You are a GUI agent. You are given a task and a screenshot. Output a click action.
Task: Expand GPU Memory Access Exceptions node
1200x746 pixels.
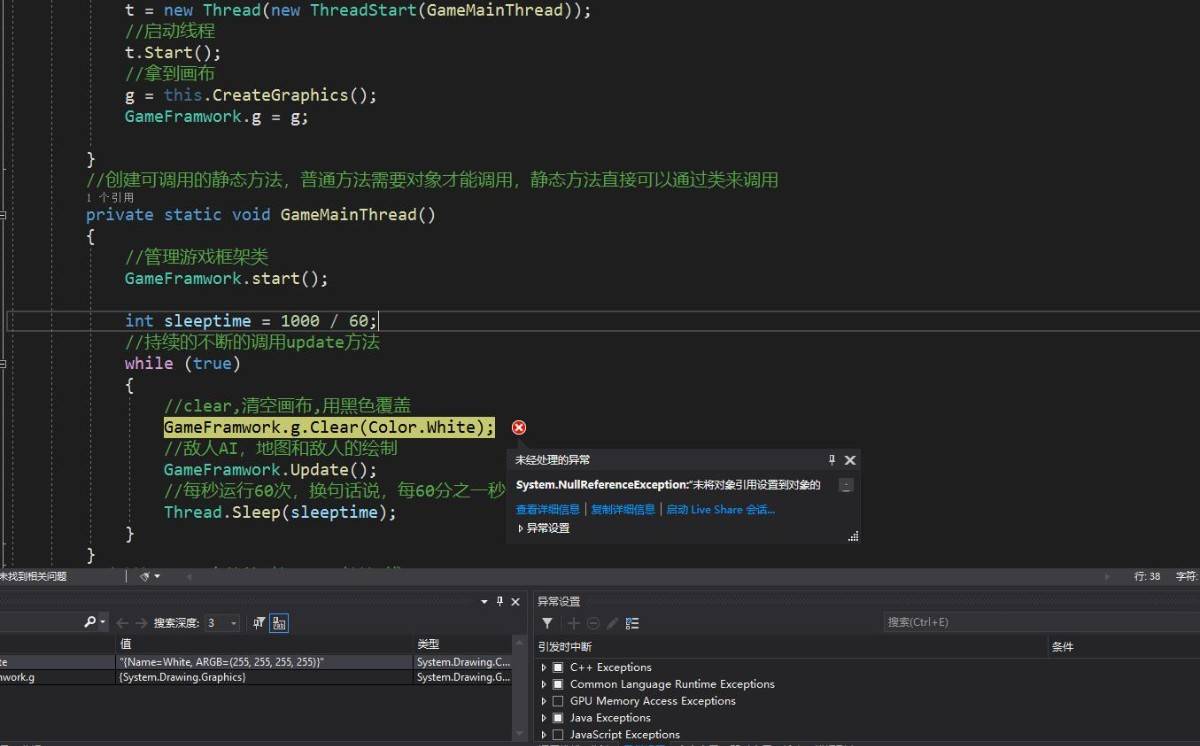544,701
